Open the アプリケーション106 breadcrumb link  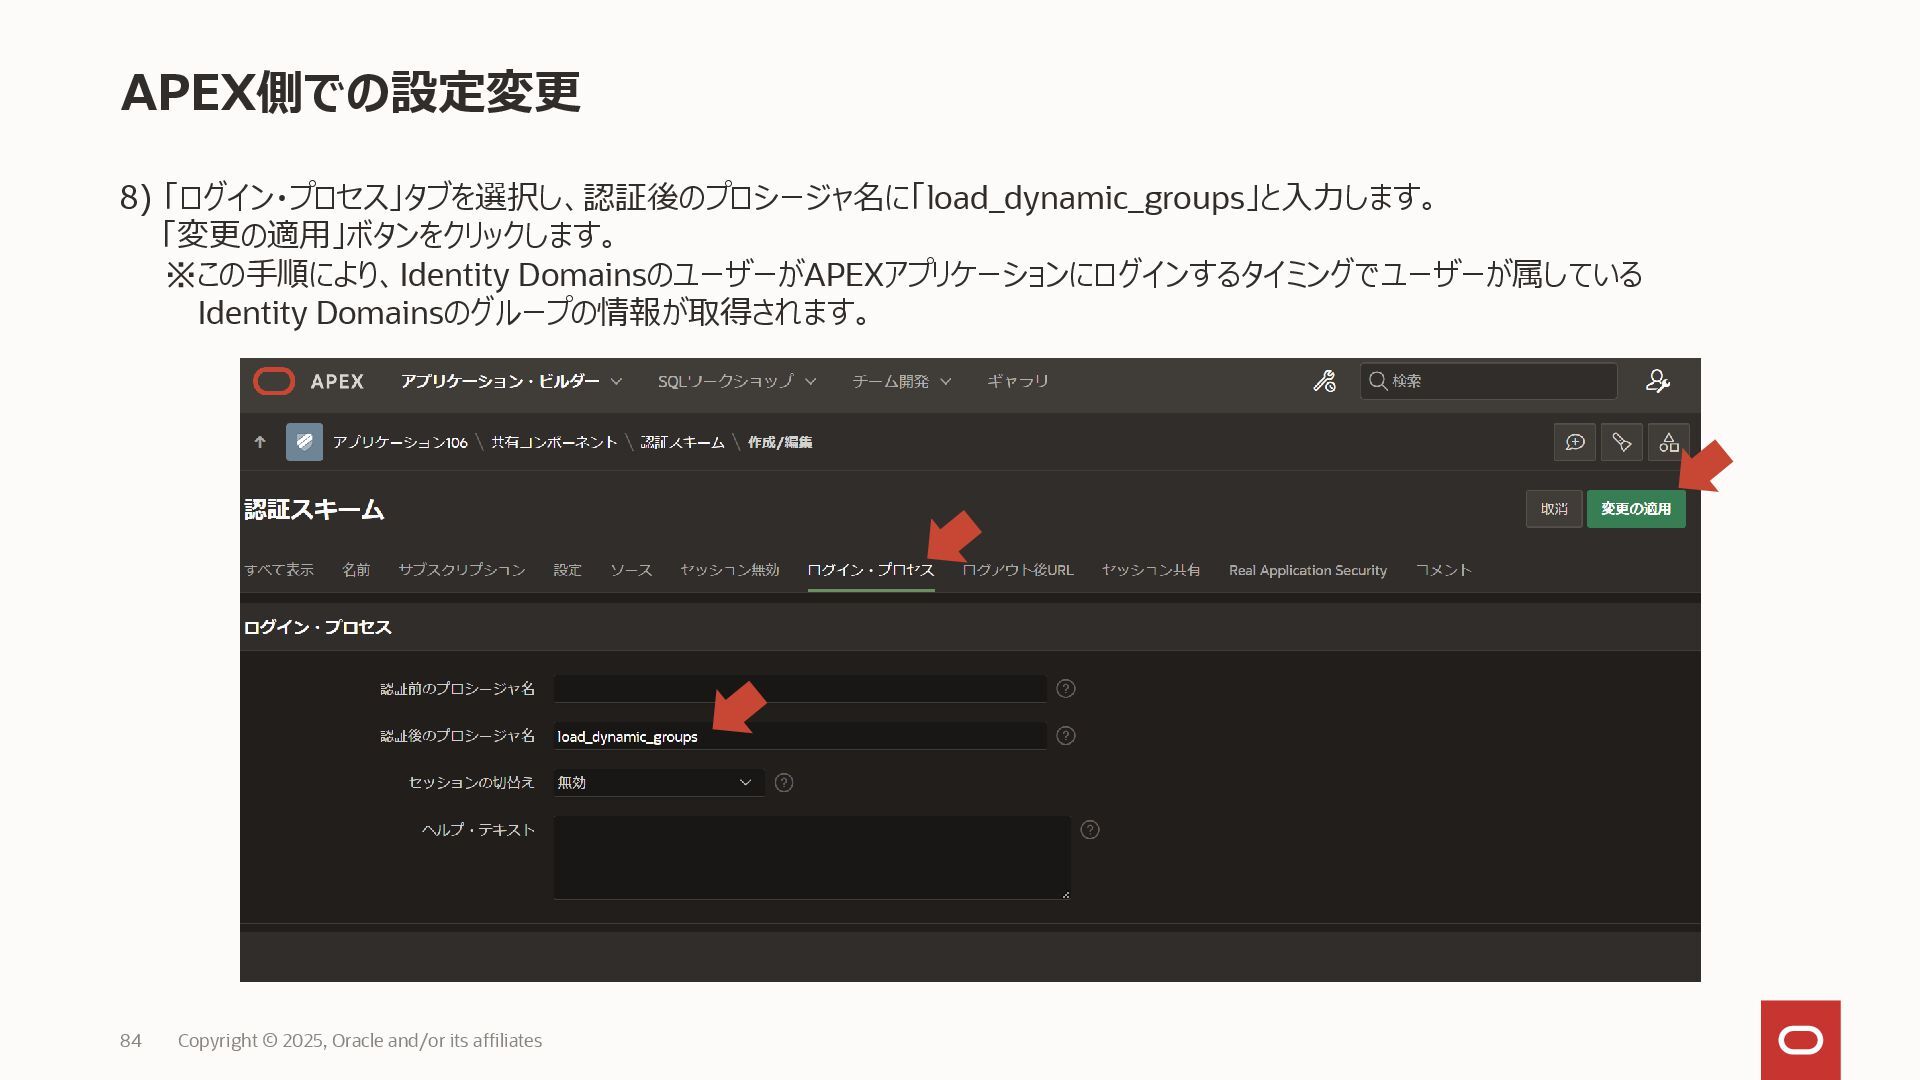pyautogui.click(x=400, y=442)
